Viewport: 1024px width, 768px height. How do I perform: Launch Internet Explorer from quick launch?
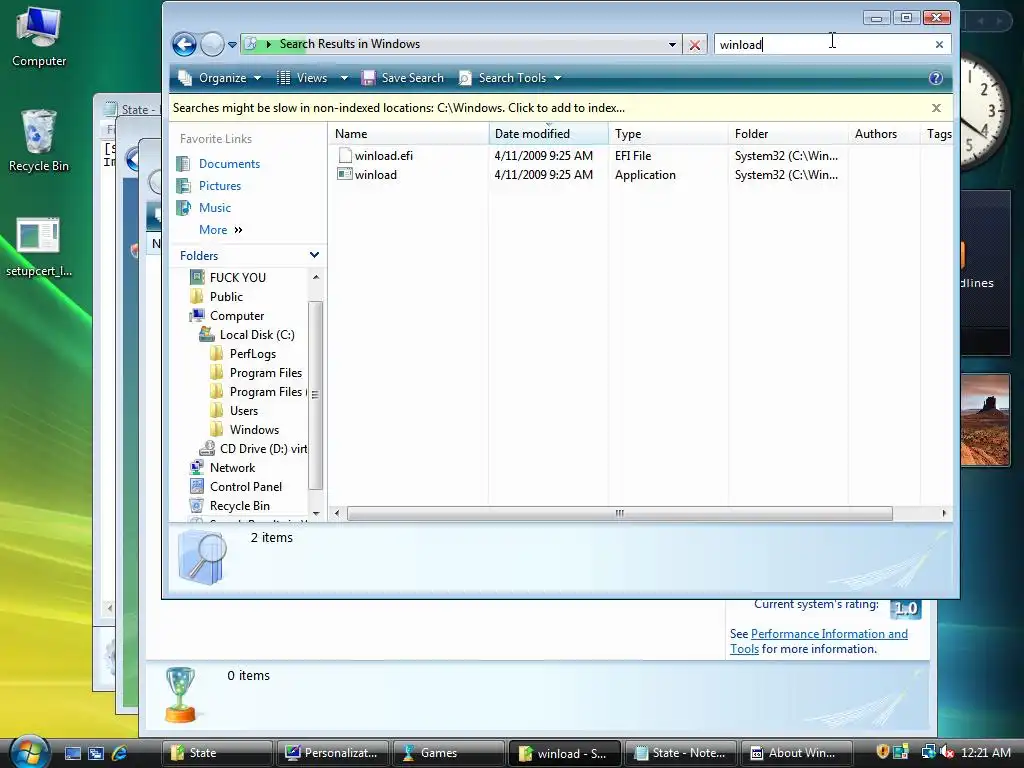pos(120,753)
